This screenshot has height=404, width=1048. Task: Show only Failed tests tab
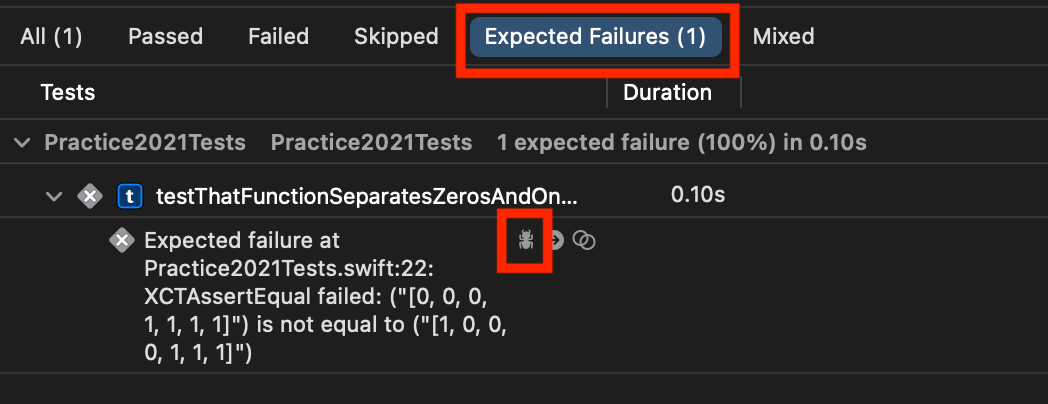pos(278,36)
